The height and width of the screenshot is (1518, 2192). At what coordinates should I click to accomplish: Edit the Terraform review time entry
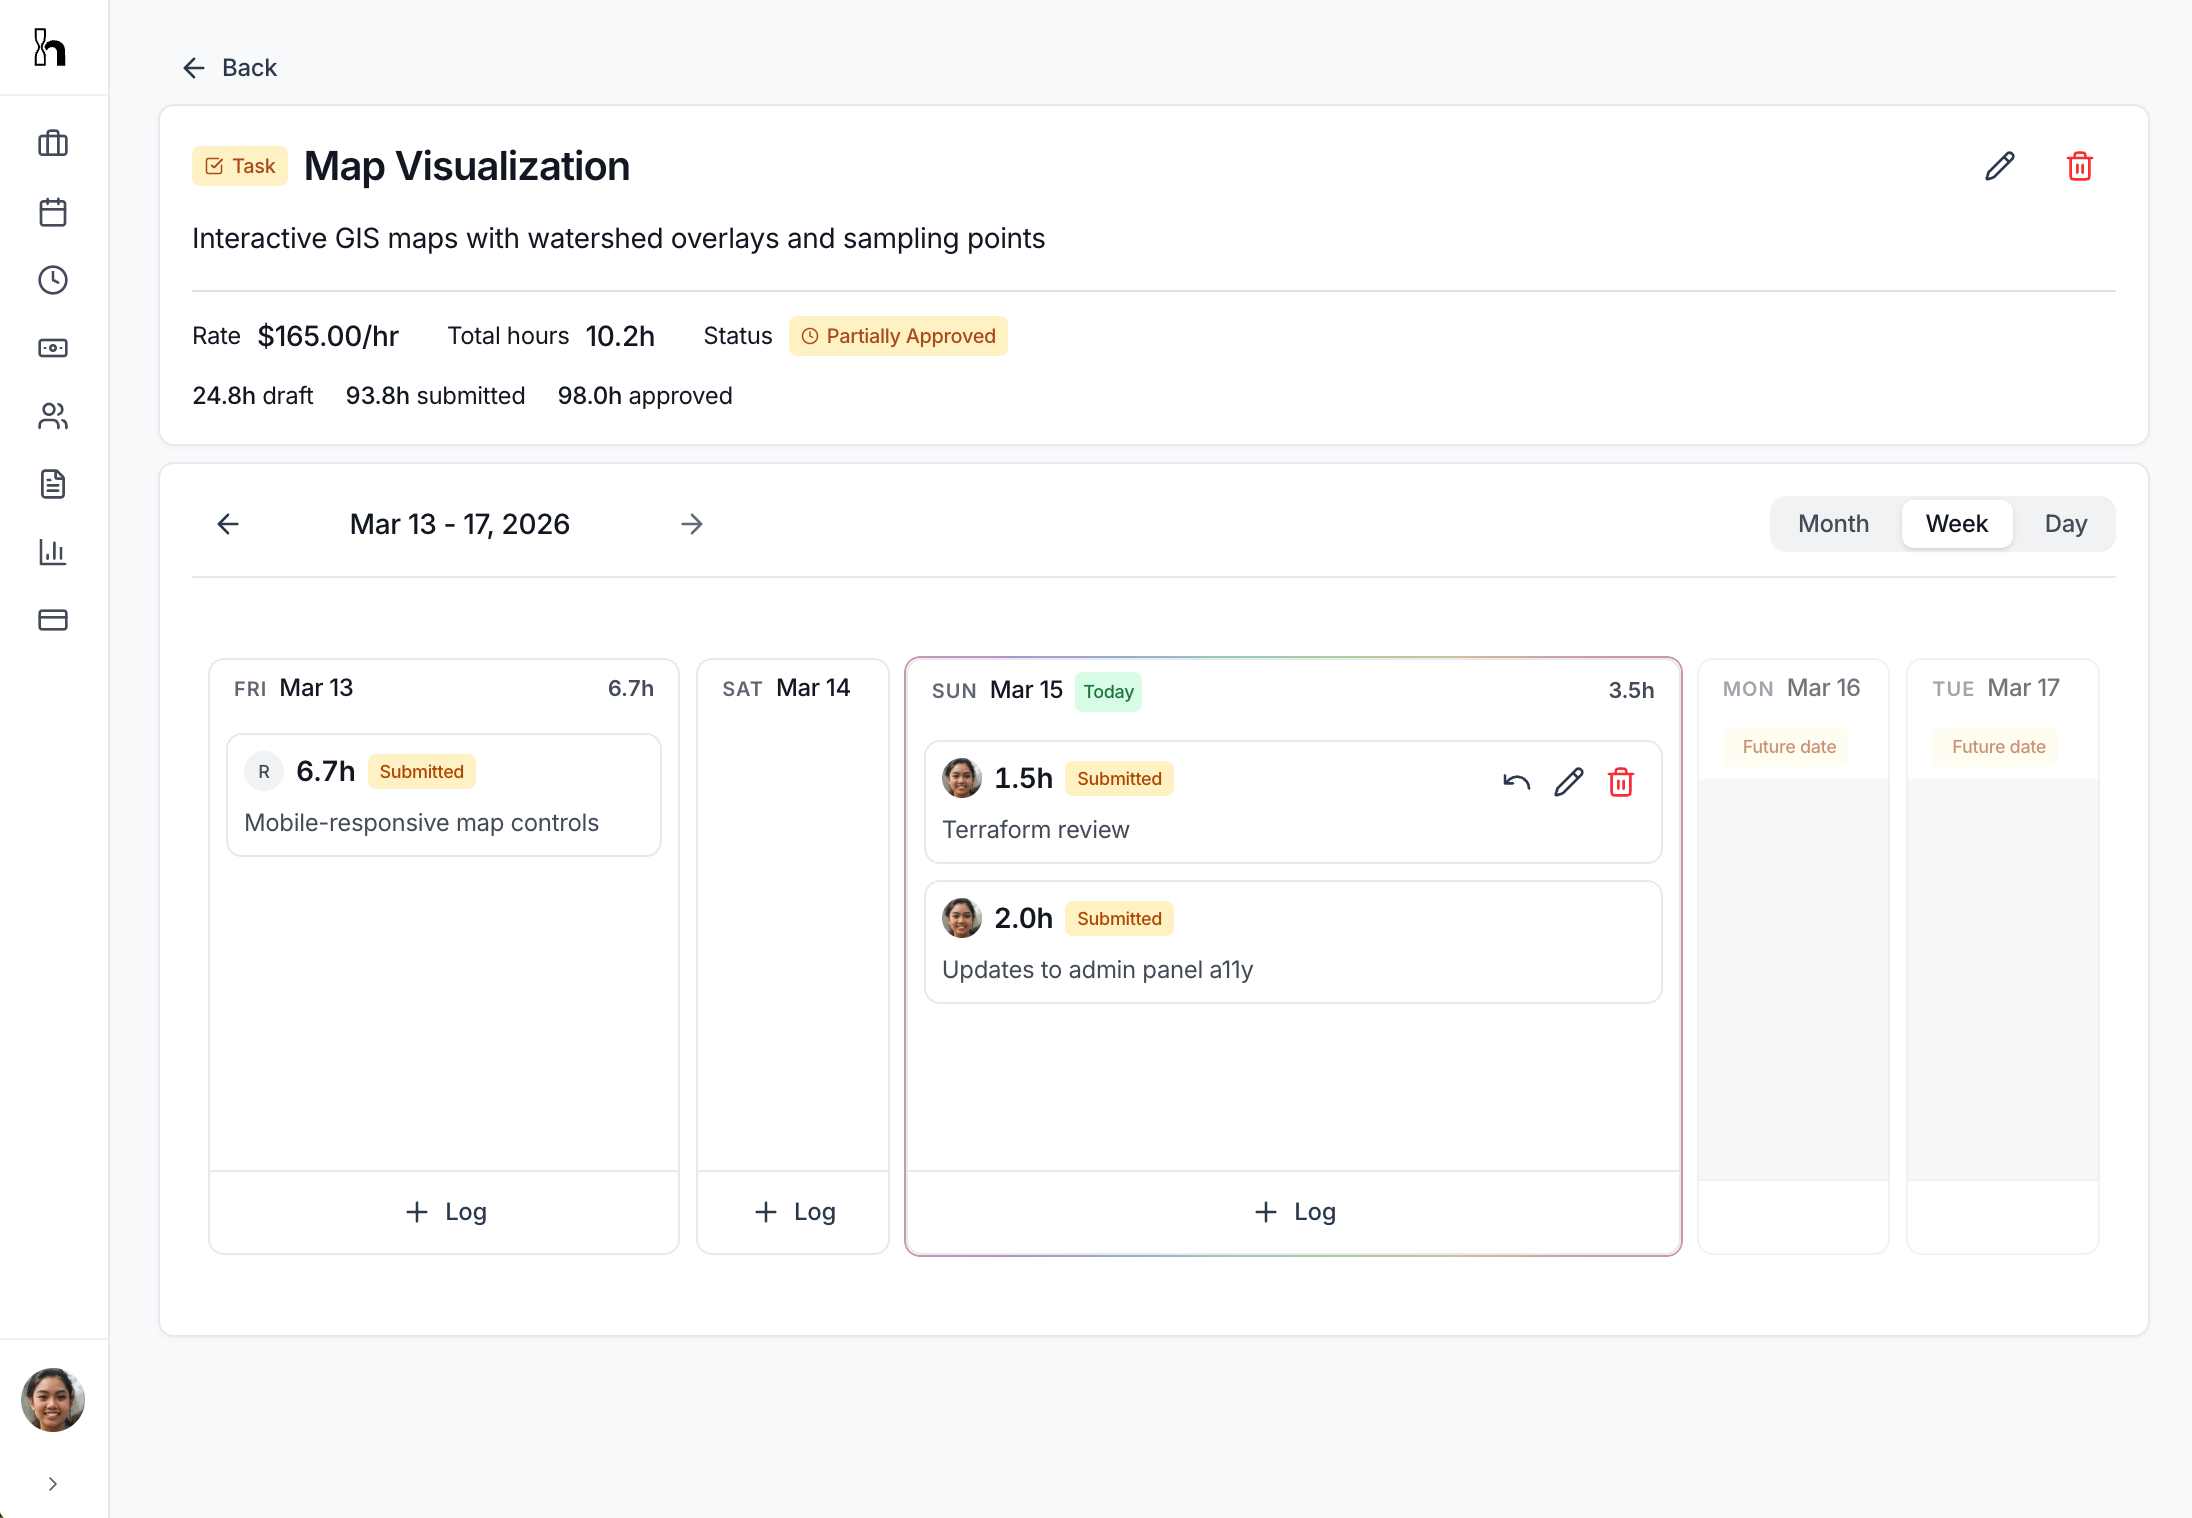[x=1568, y=782]
